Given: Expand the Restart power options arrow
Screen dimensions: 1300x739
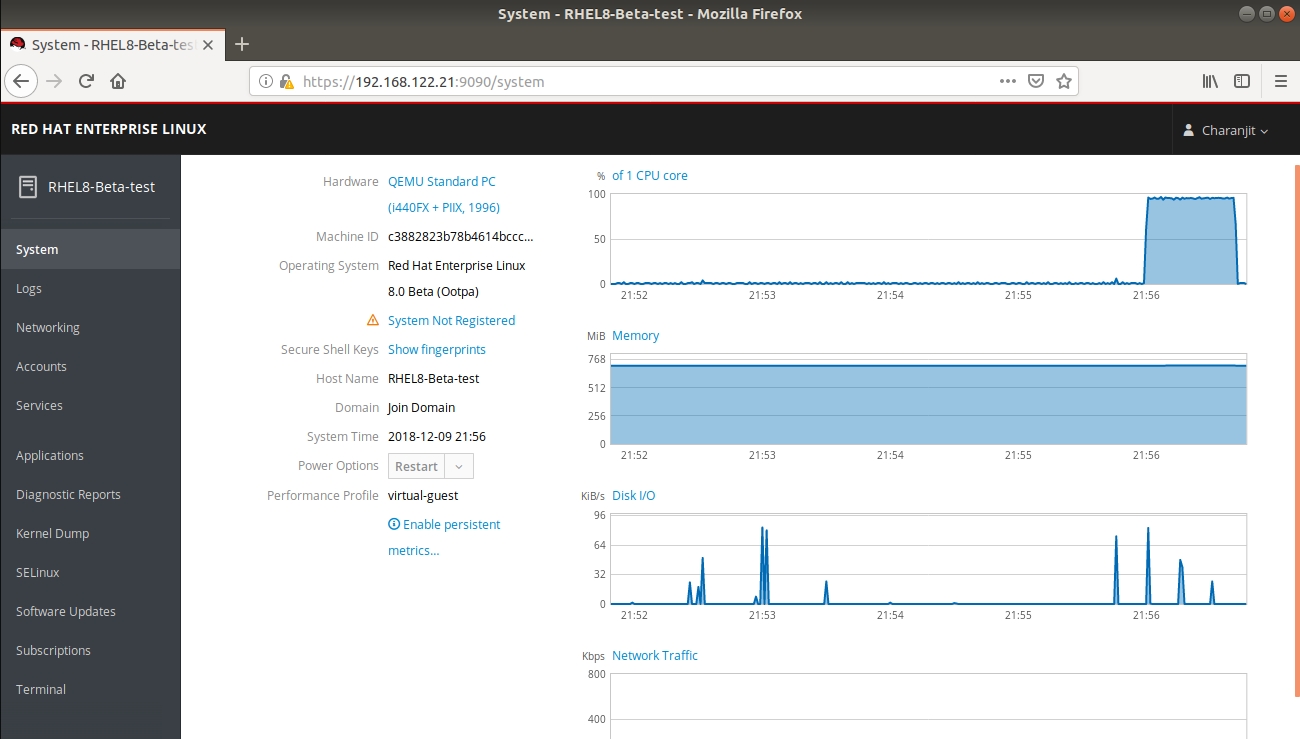Looking at the screenshot, I should coord(459,466).
